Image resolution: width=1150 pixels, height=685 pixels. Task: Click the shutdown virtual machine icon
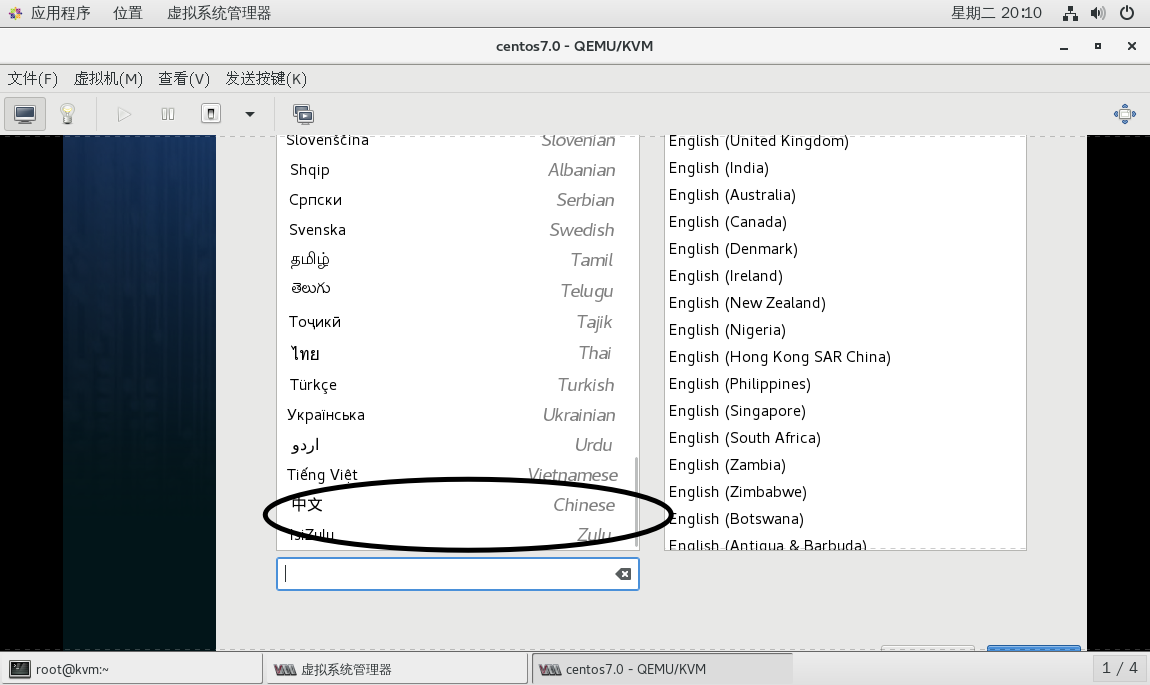(x=211, y=114)
